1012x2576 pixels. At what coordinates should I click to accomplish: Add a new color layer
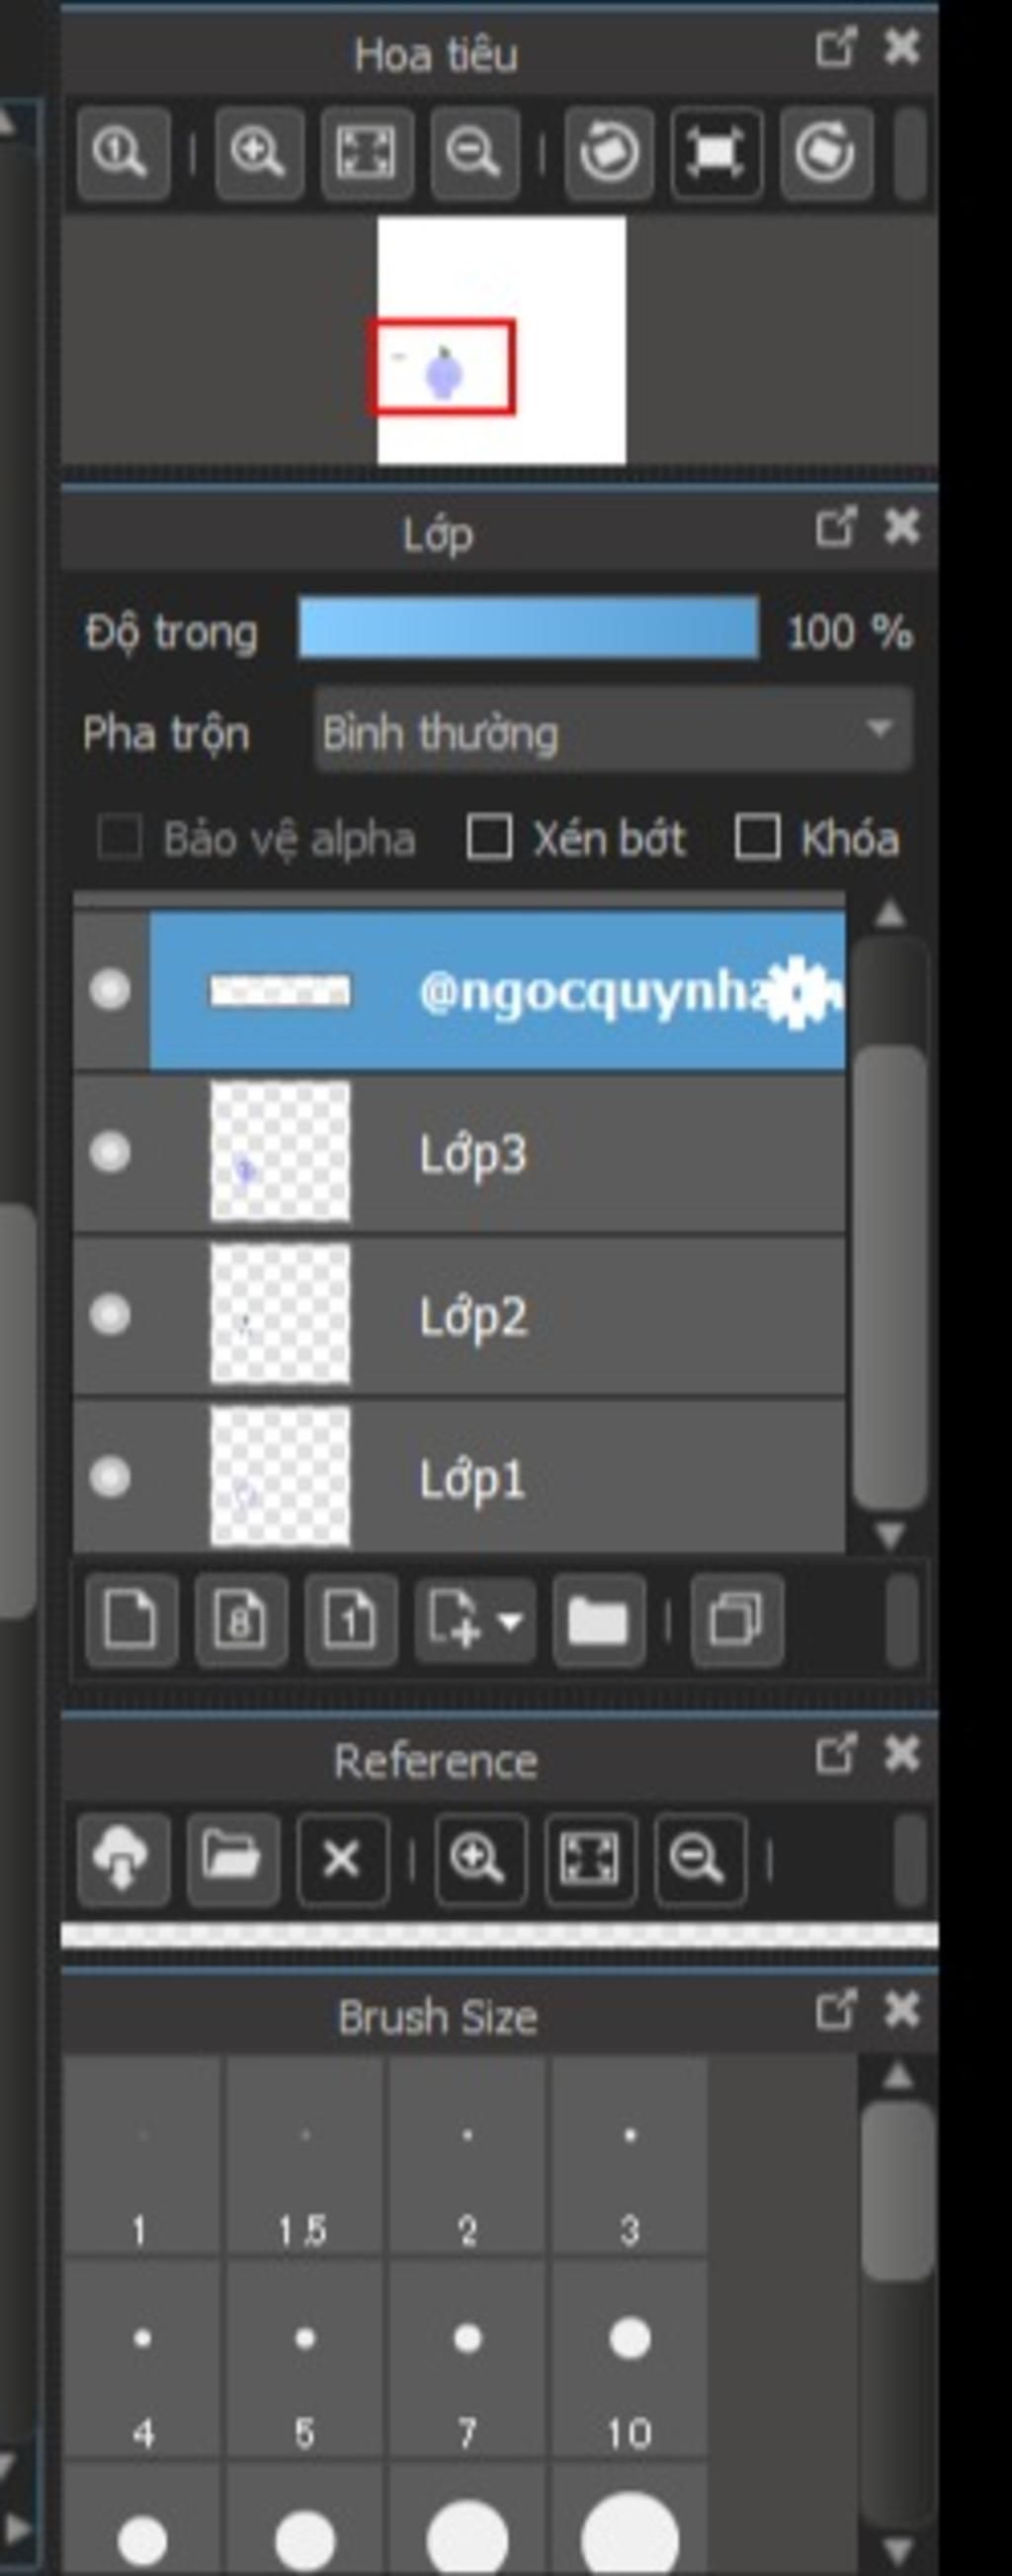tap(132, 1619)
